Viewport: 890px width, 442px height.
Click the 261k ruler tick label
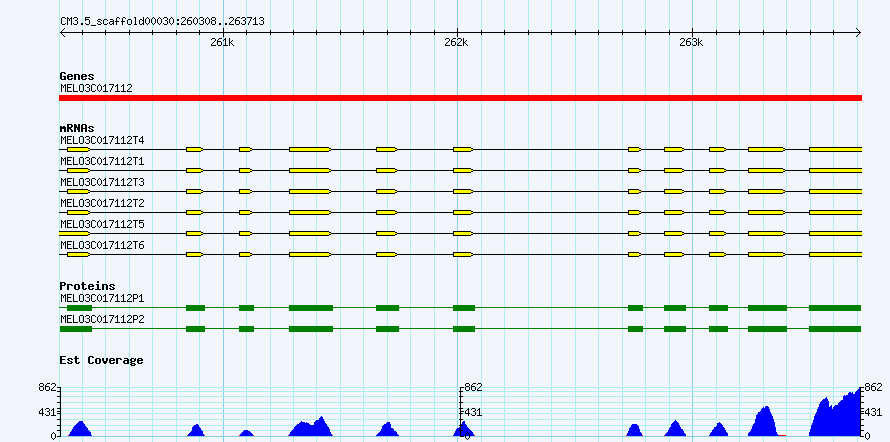[x=222, y=43]
